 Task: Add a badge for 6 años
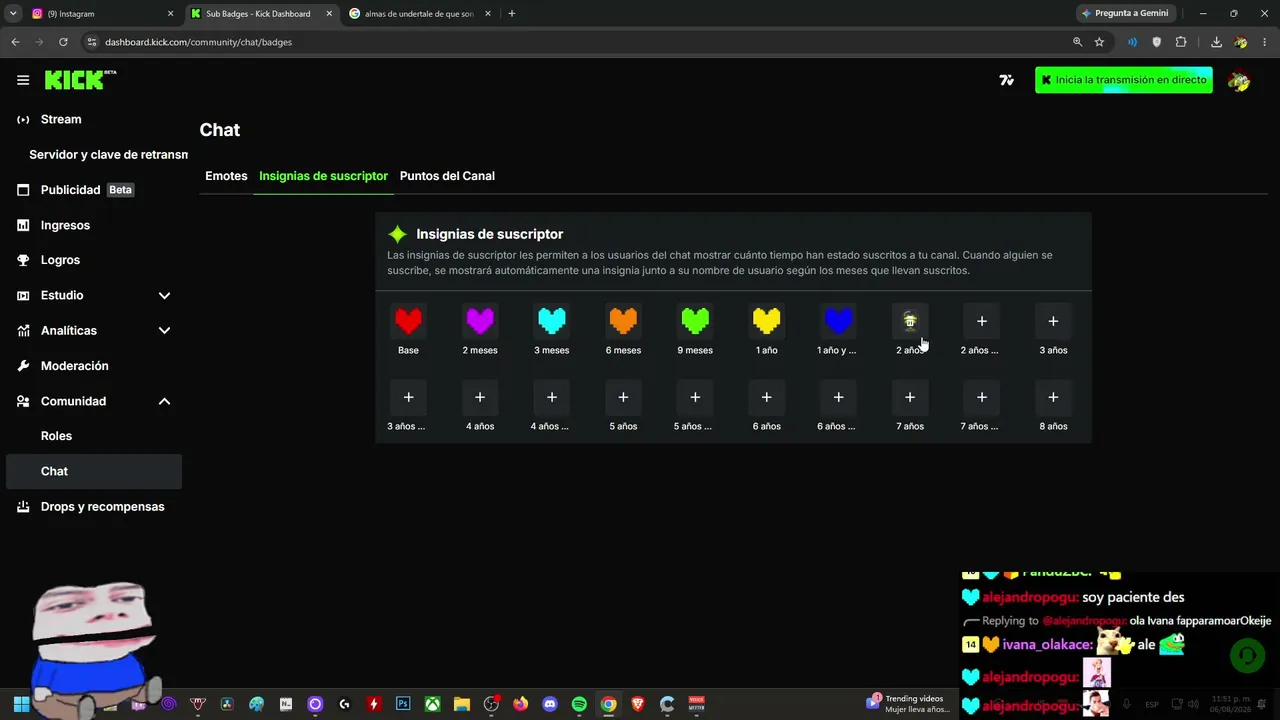point(767,397)
